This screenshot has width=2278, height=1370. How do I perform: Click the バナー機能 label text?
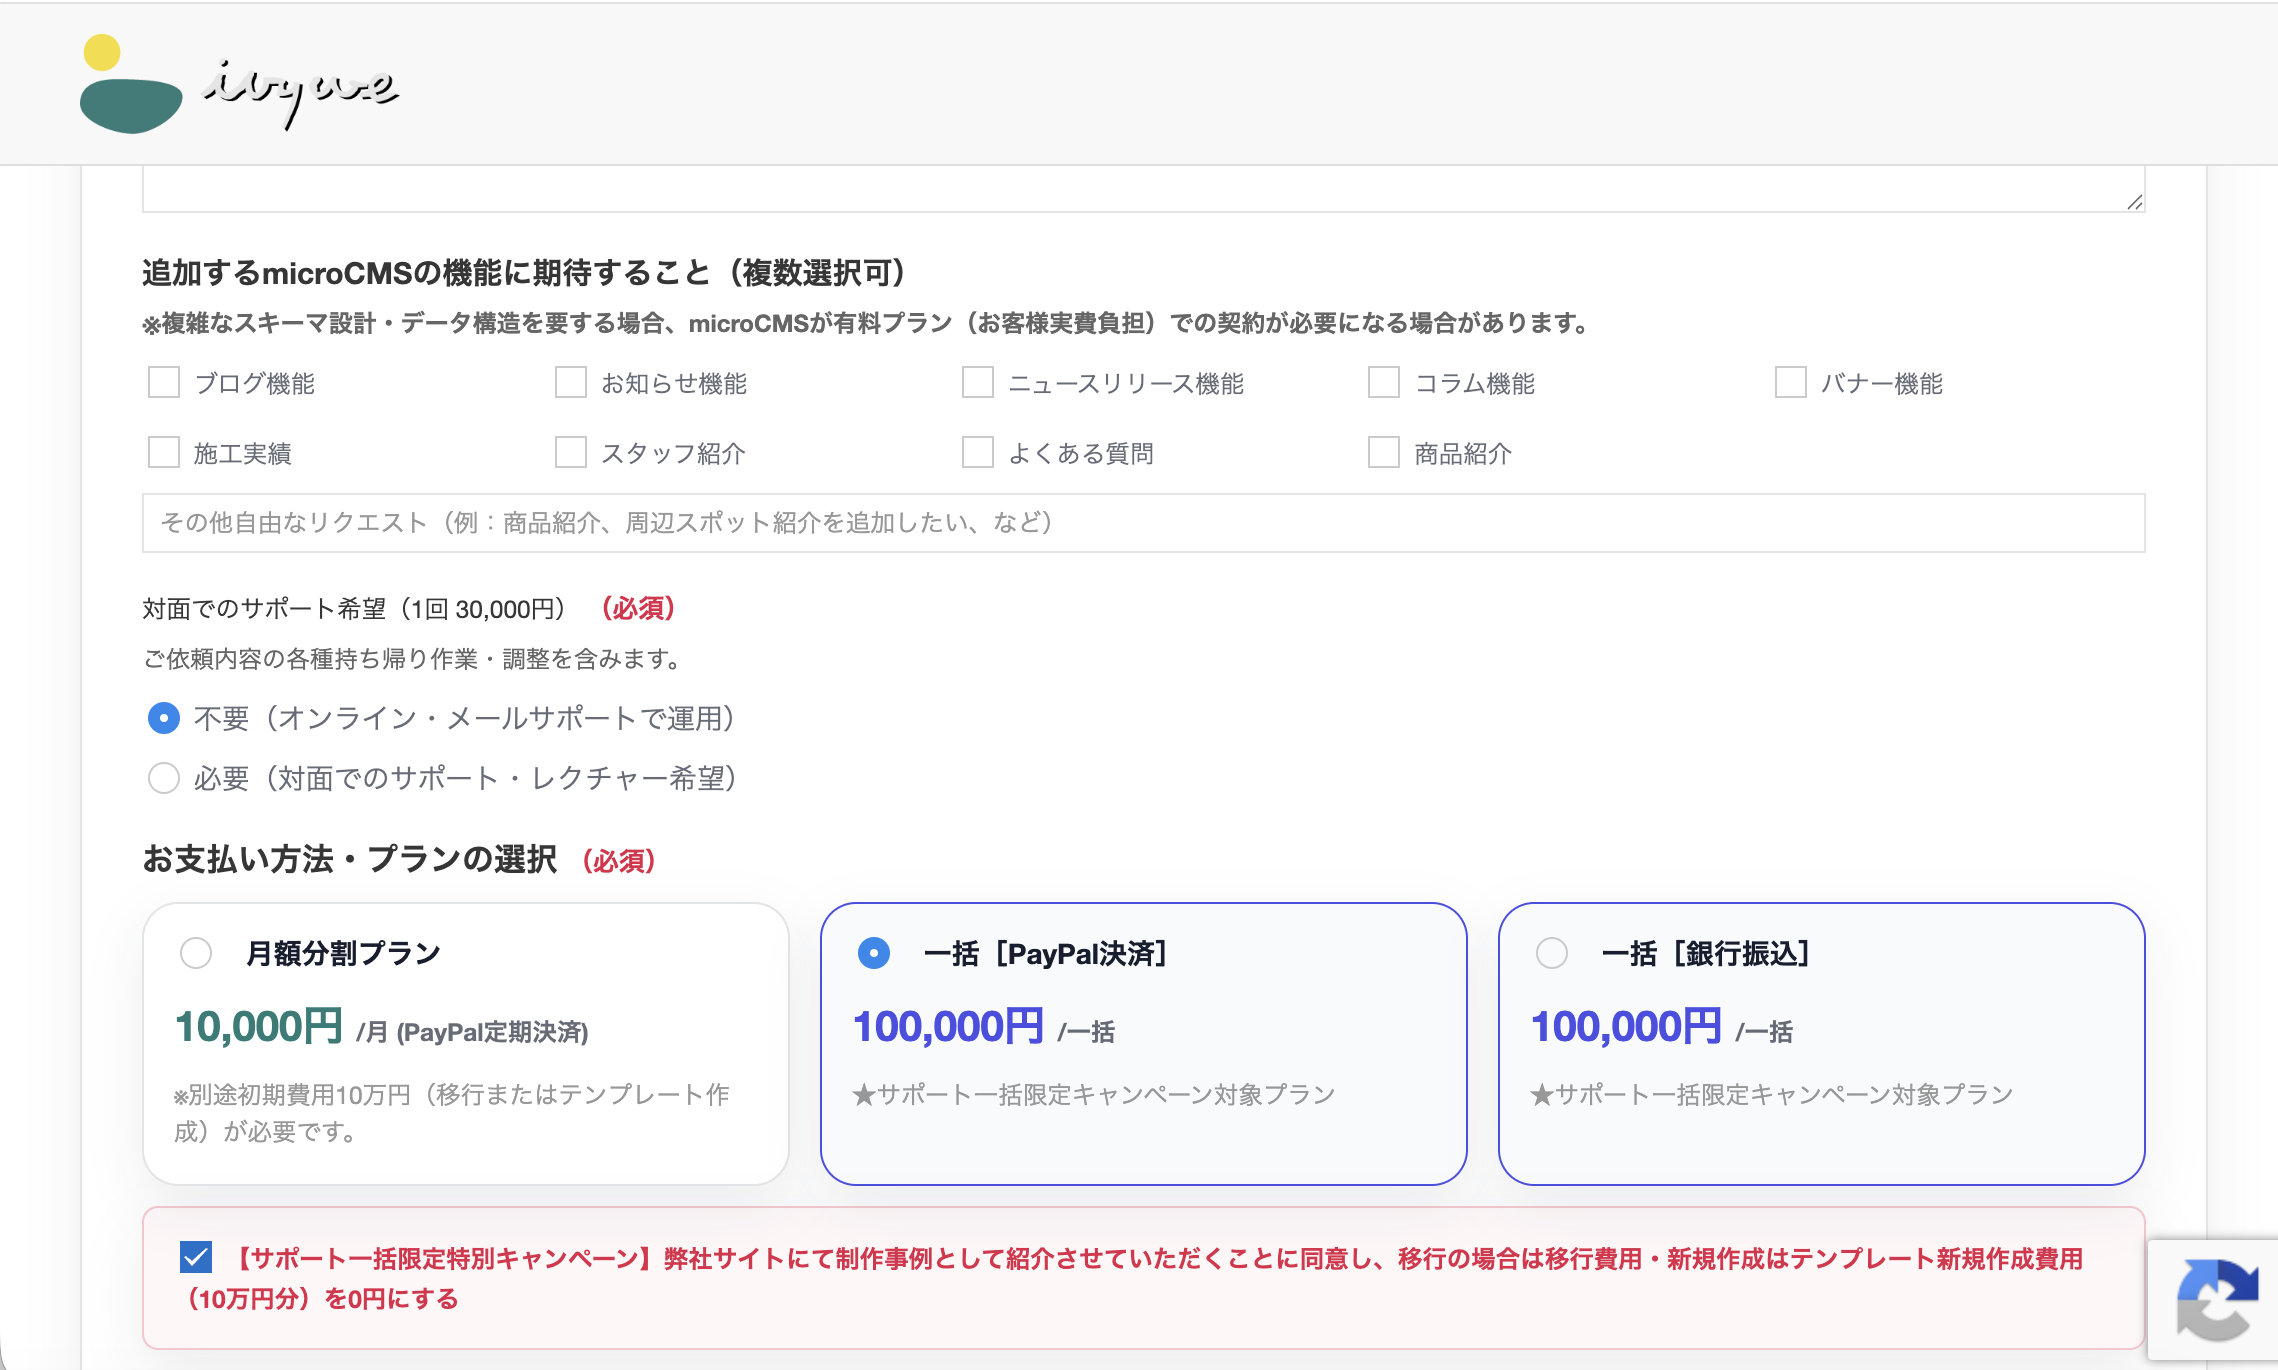[1882, 384]
